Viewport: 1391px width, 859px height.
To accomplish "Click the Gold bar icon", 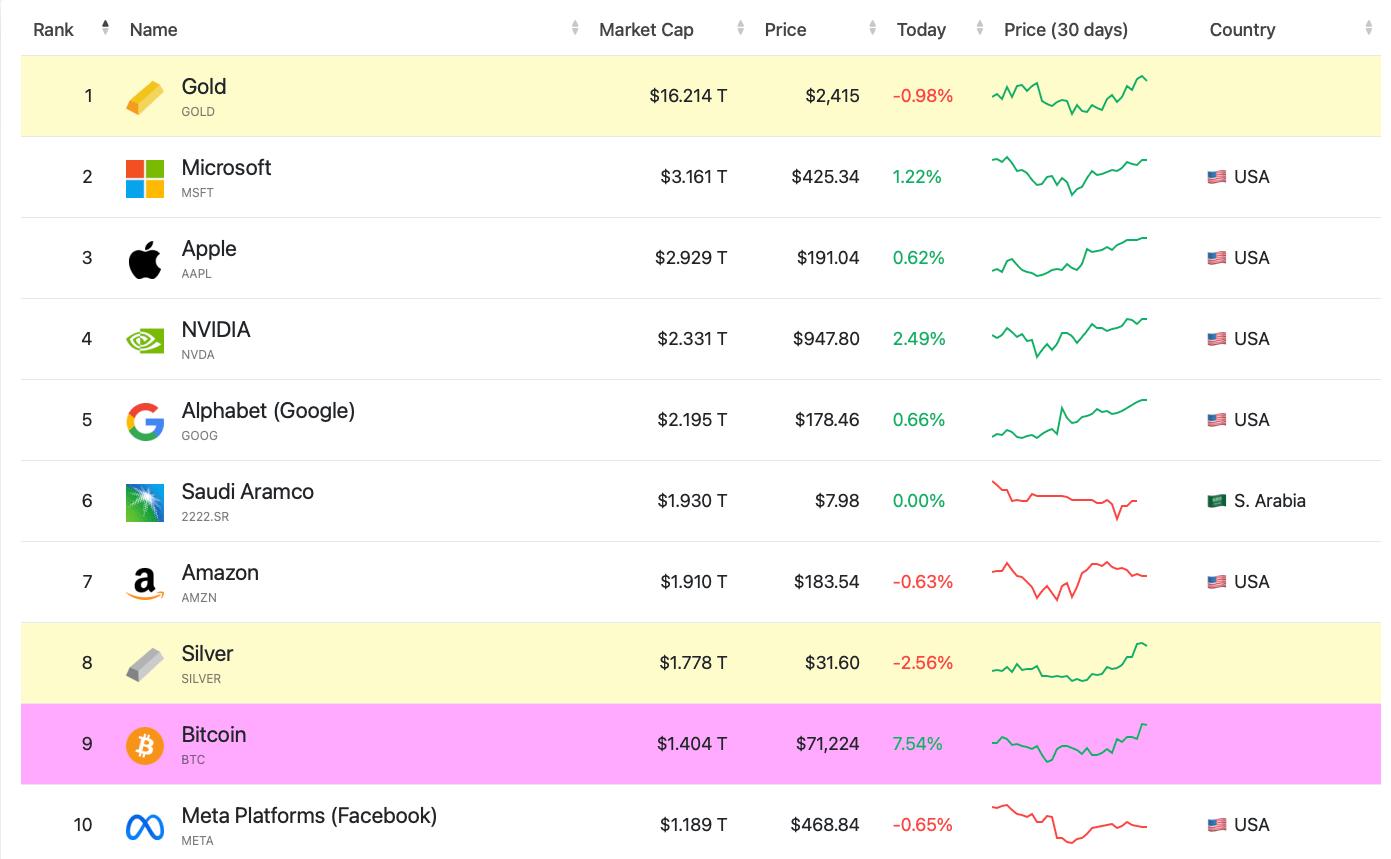I will coord(145,97).
